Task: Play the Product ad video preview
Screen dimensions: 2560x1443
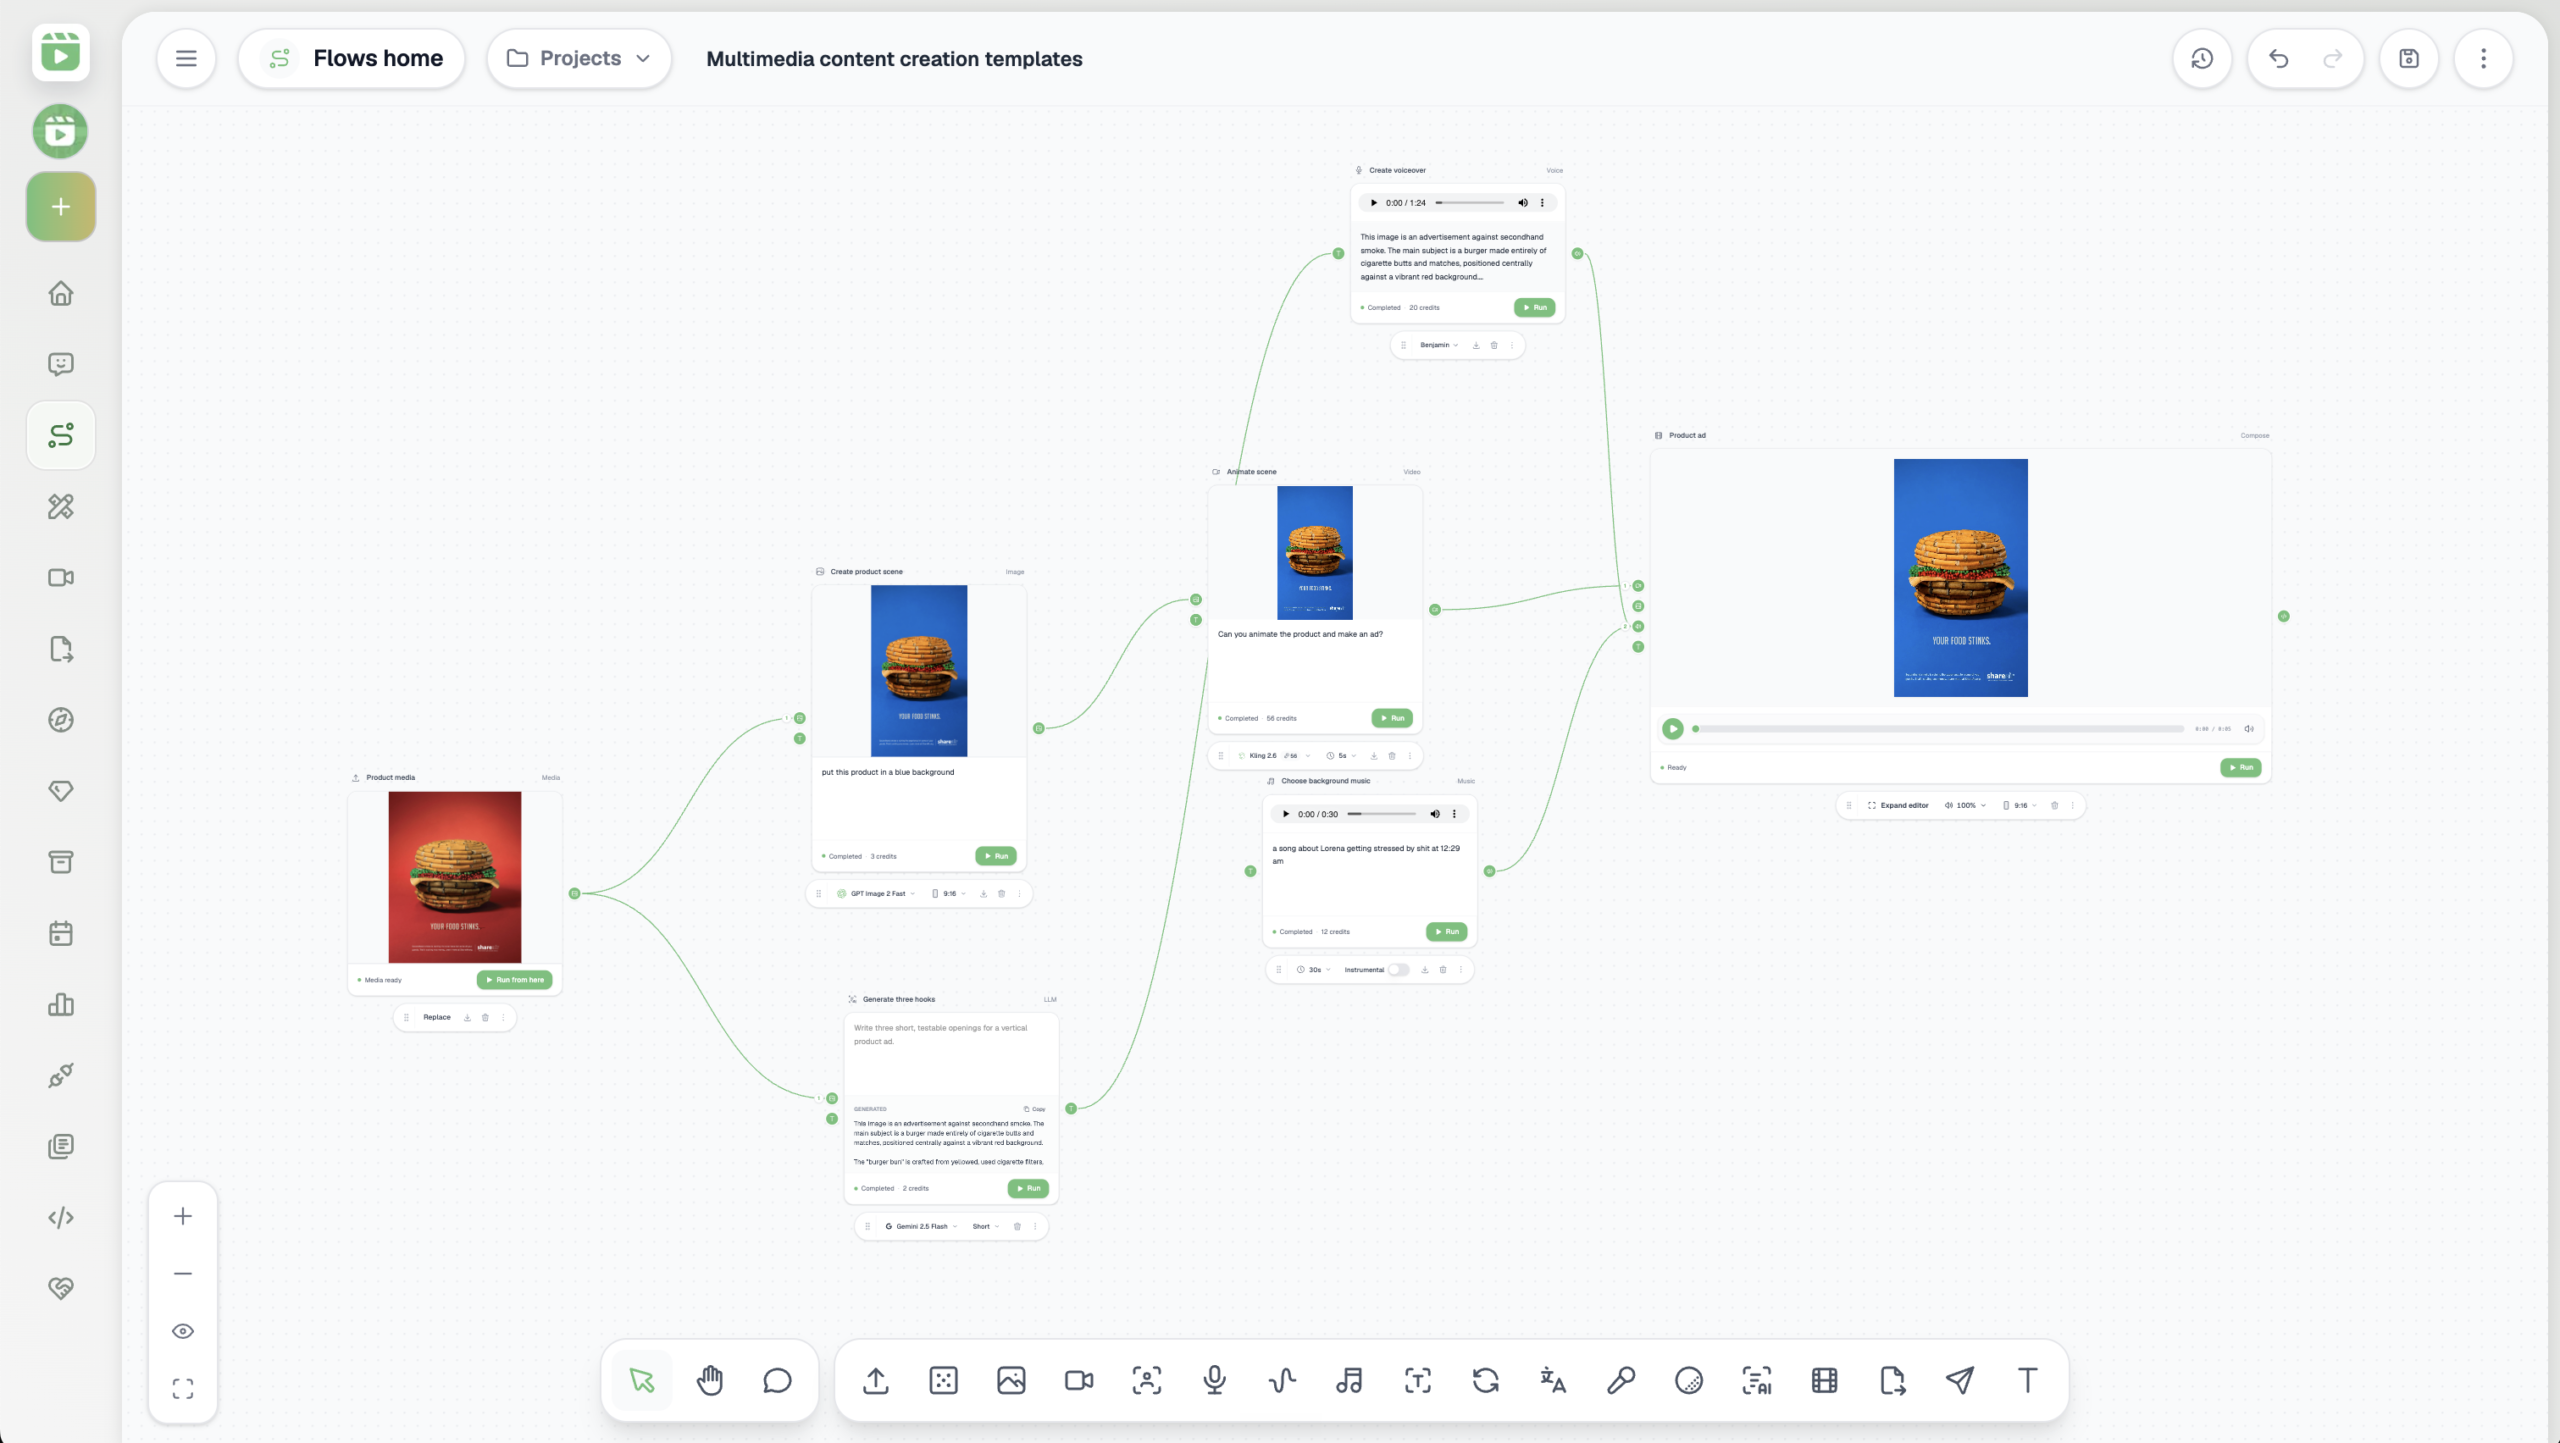Action: pyautogui.click(x=1673, y=729)
